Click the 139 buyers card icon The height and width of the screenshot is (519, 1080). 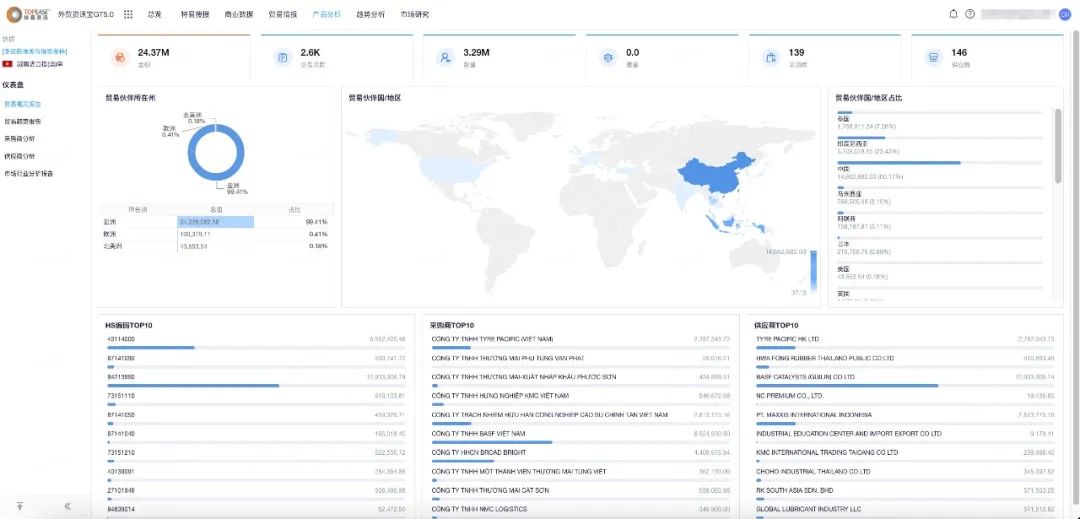771,58
